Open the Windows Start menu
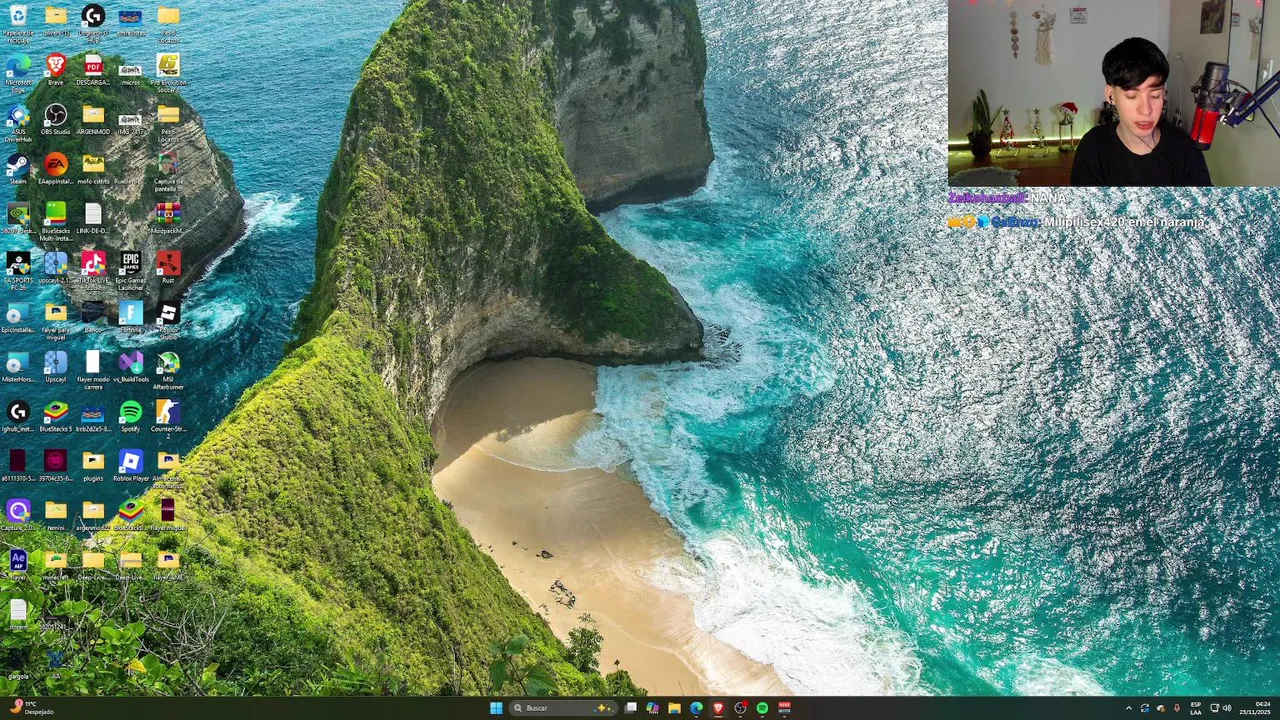Image resolution: width=1280 pixels, height=720 pixels. point(496,708)
